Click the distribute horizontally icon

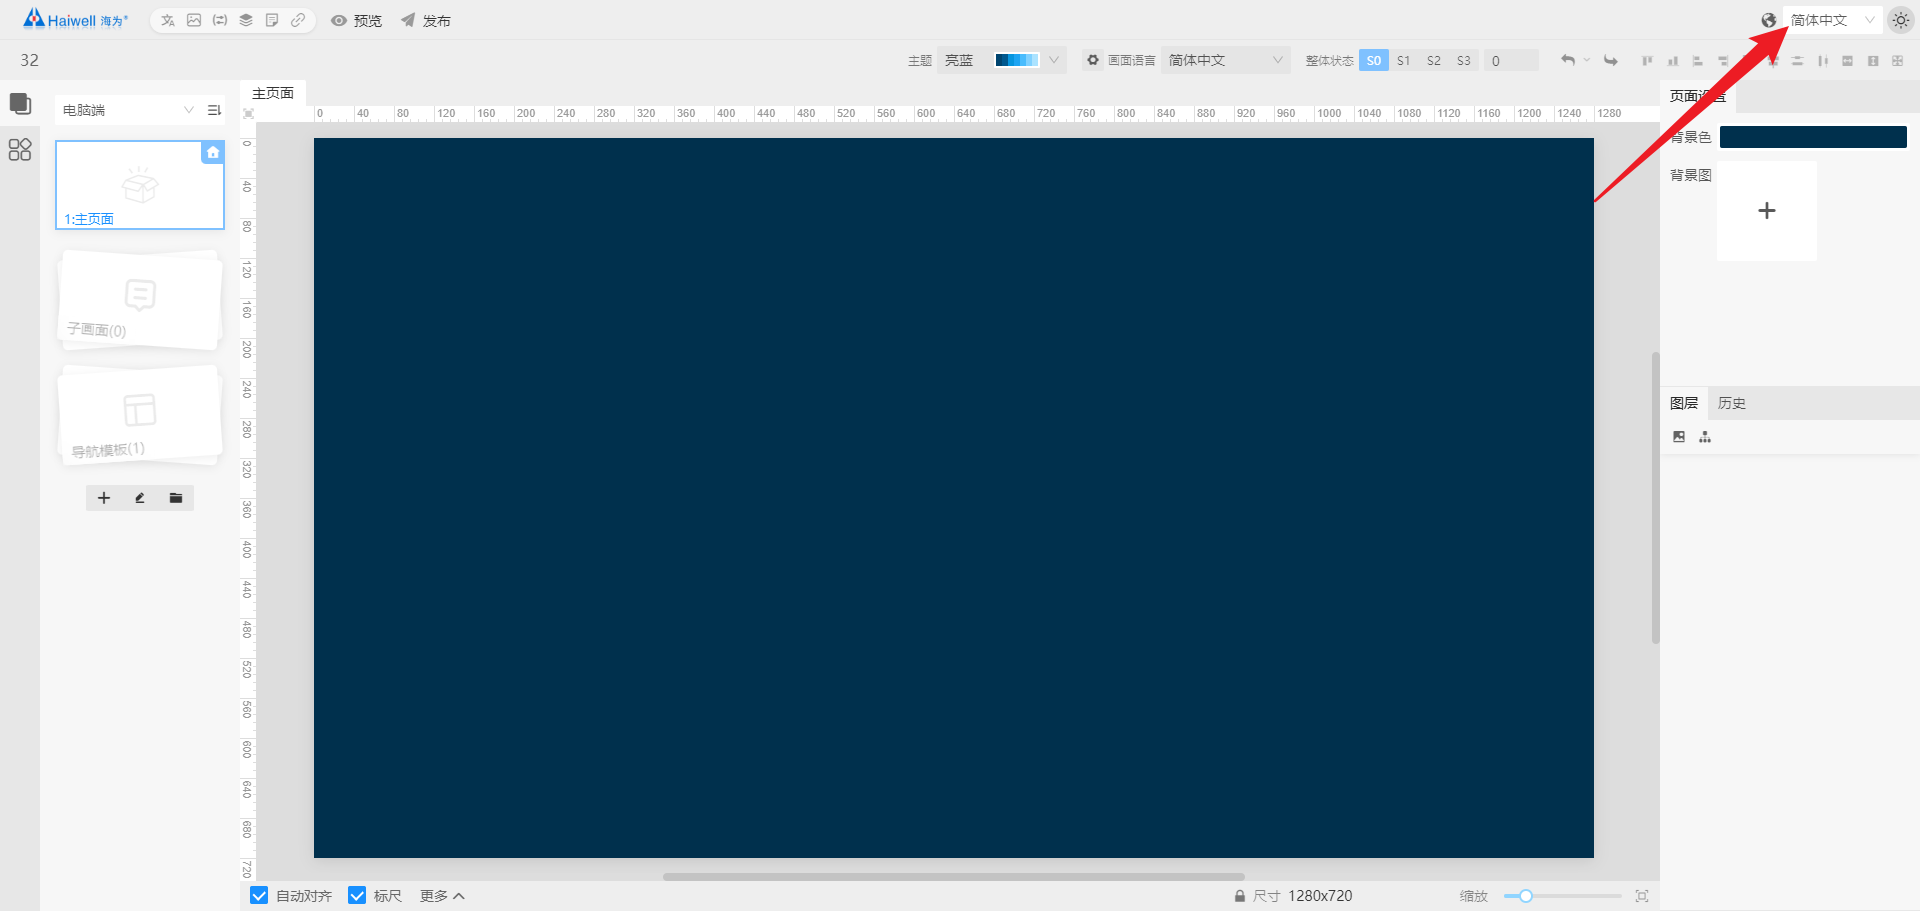[1822, 61]
